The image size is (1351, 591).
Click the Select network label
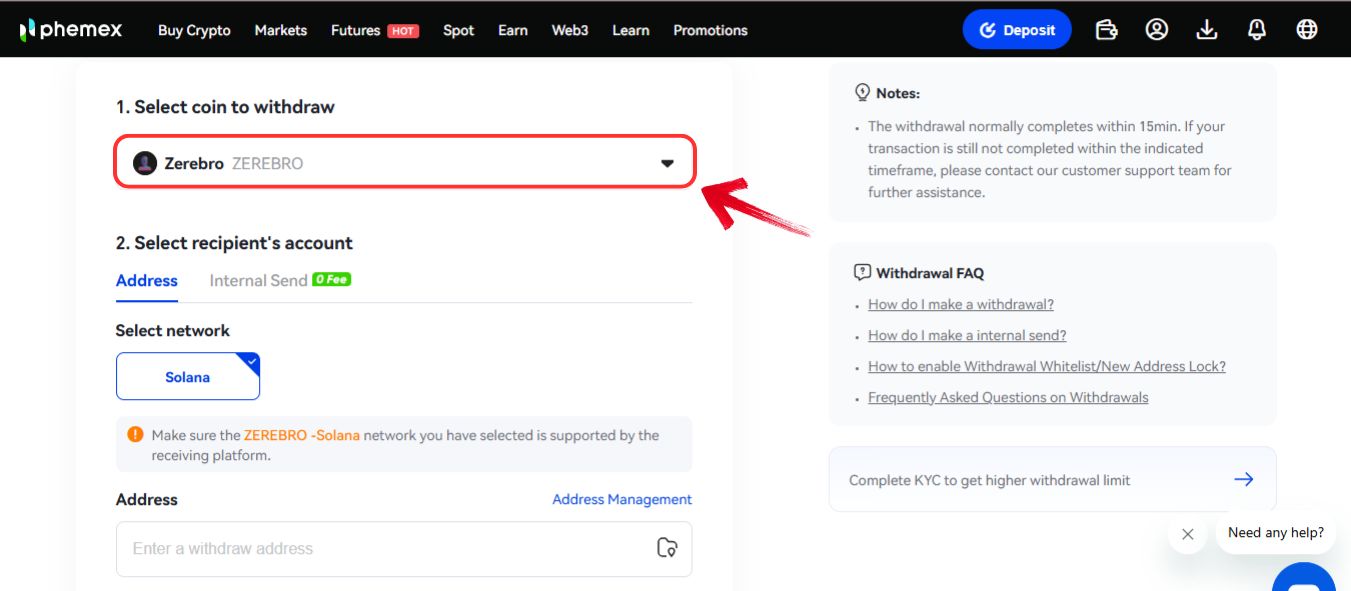point(173,330)
